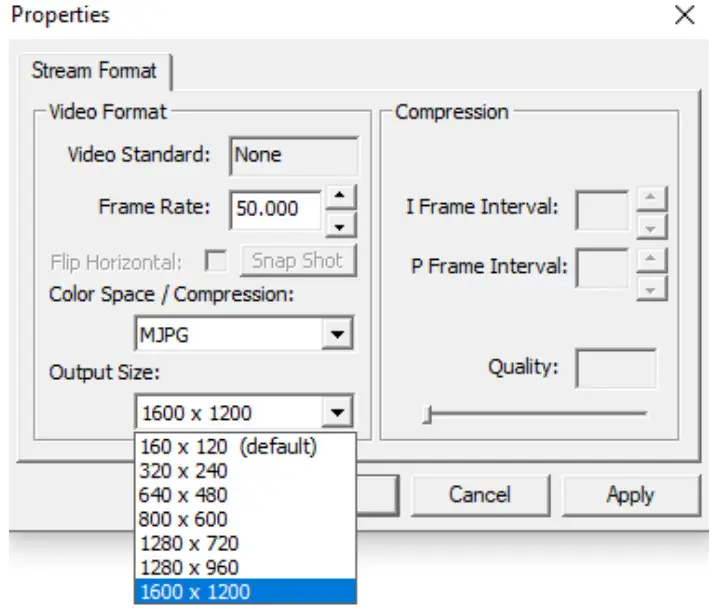Image resolution: width=712 pixels, height=608 pixels.
Task: Decrease Frame Rate with down arrow
Action: [341, 225]
